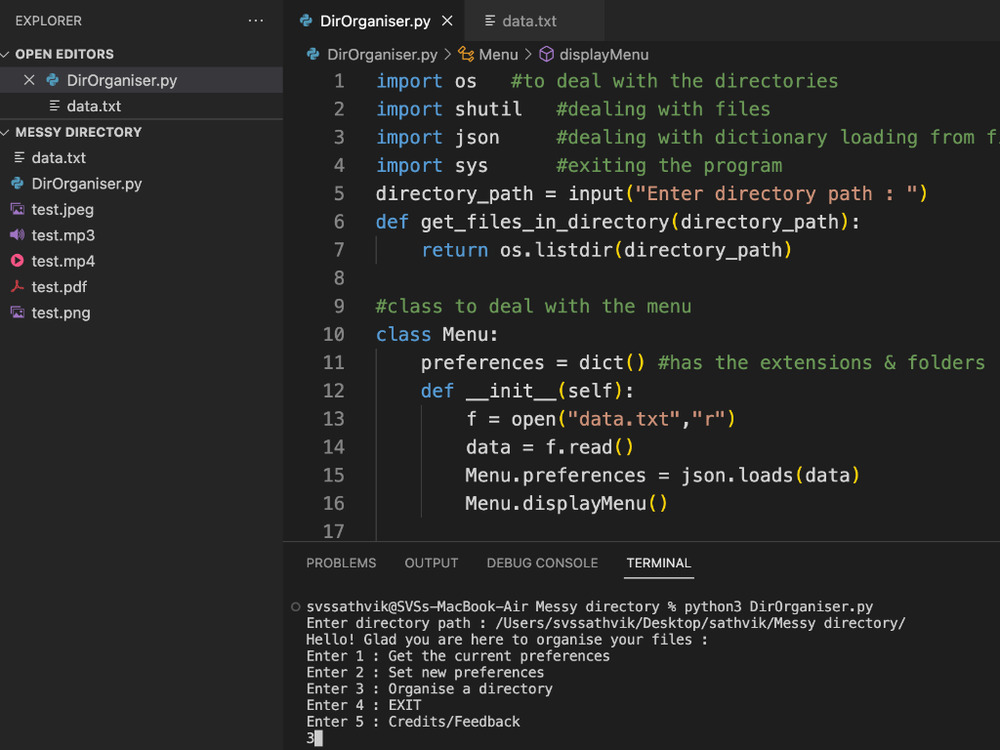Place cursor on 'class Menu:' line
The image size is (1000, 750).
coord(436,334)
